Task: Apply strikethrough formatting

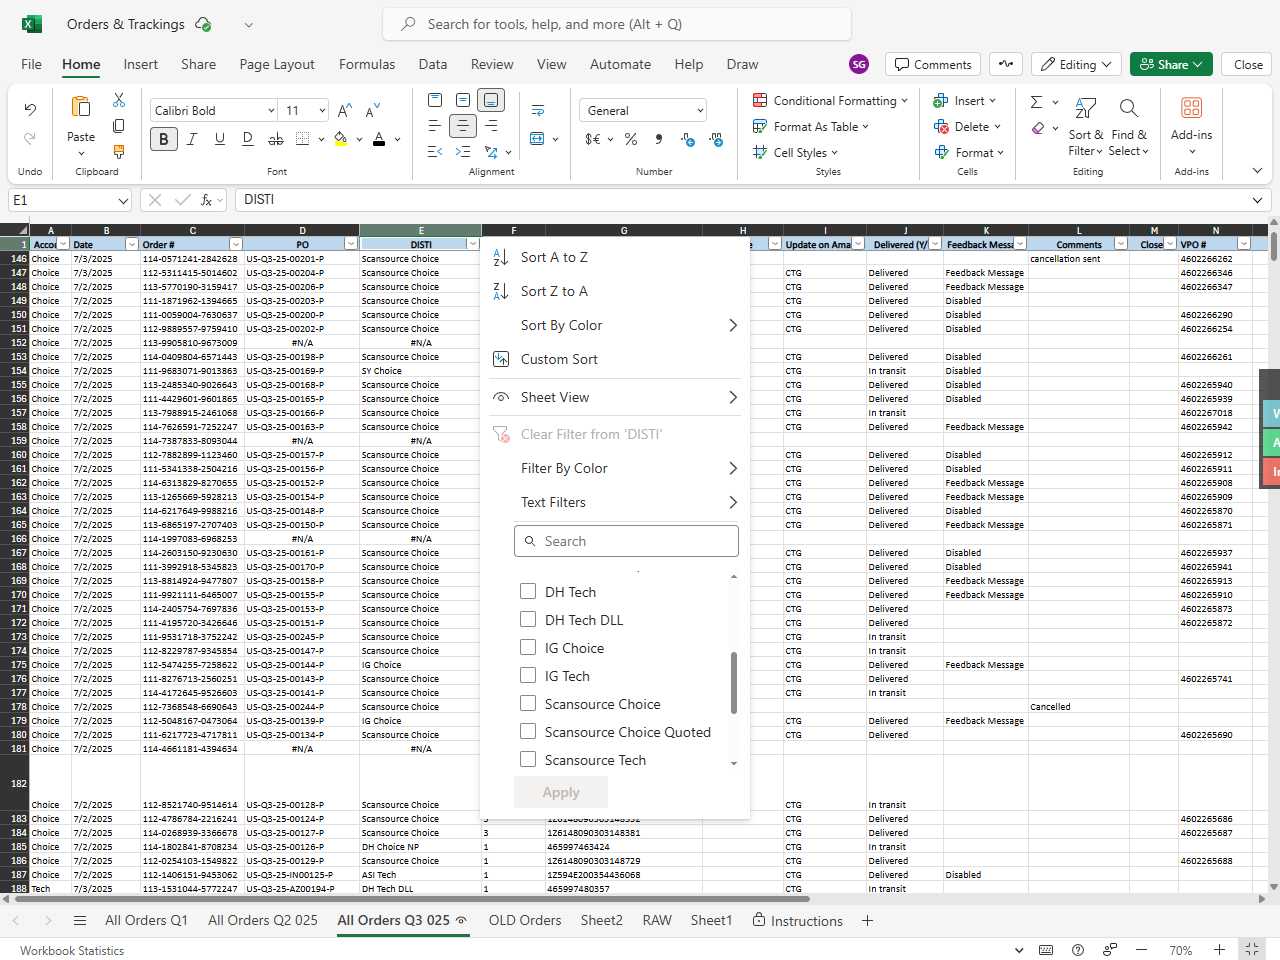Action: click(275, 139)
